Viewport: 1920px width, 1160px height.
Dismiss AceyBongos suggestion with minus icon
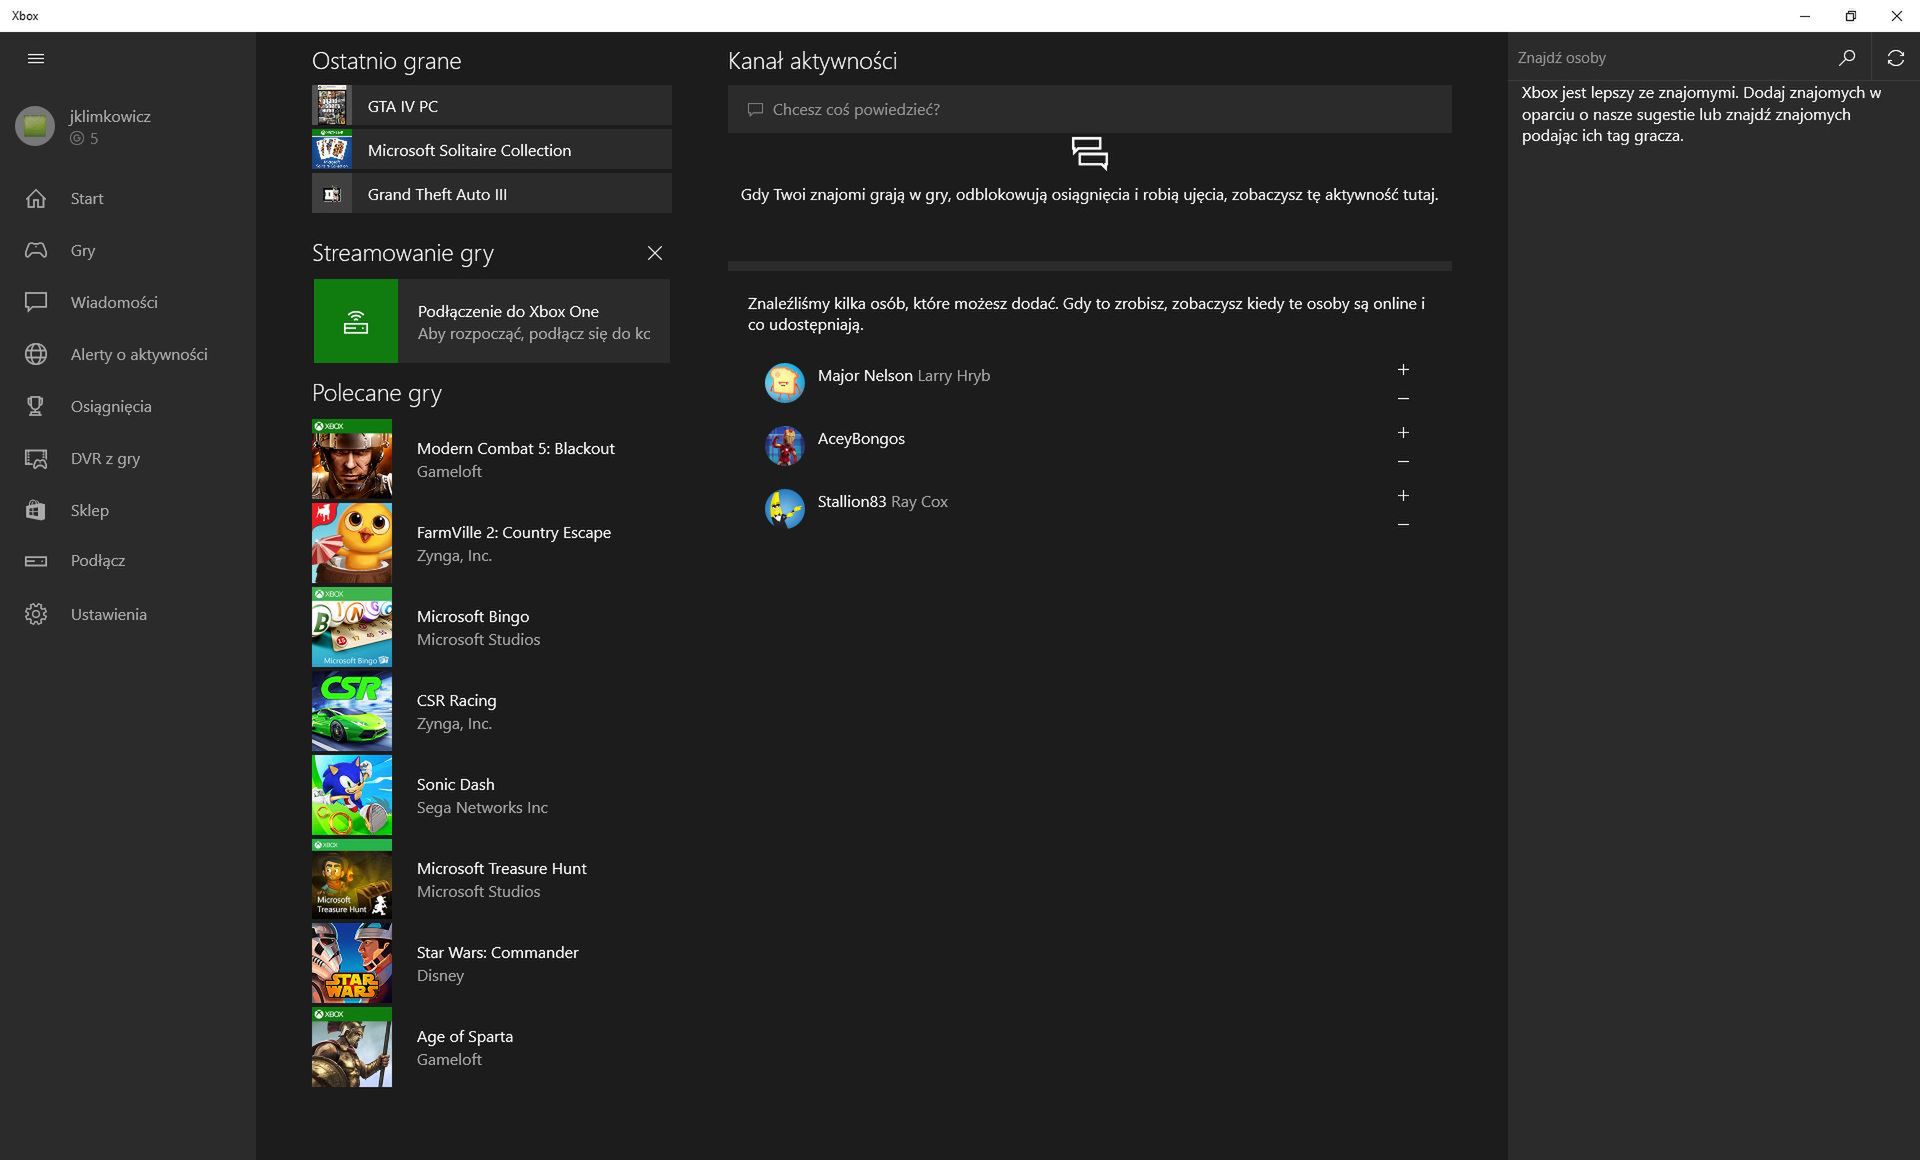click(x=1403, y=462)
